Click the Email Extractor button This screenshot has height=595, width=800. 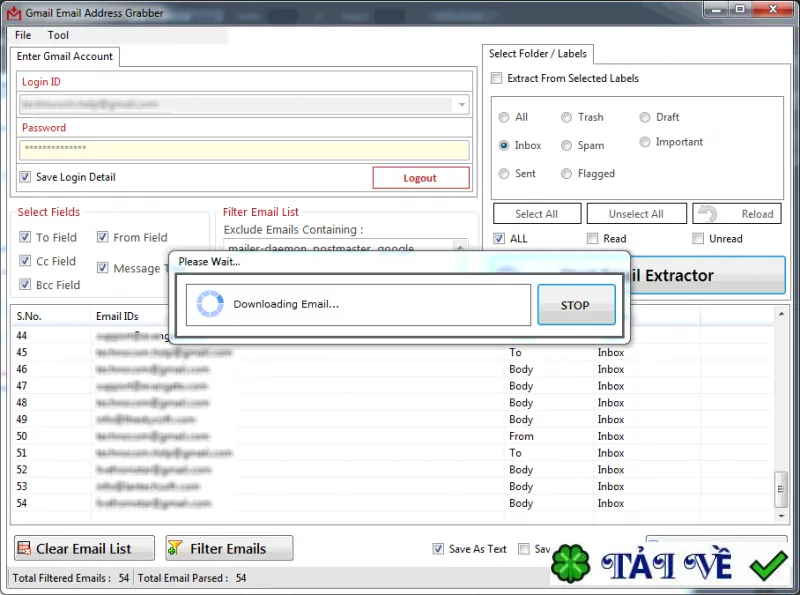pyautogui.click(x=708, y=276)
